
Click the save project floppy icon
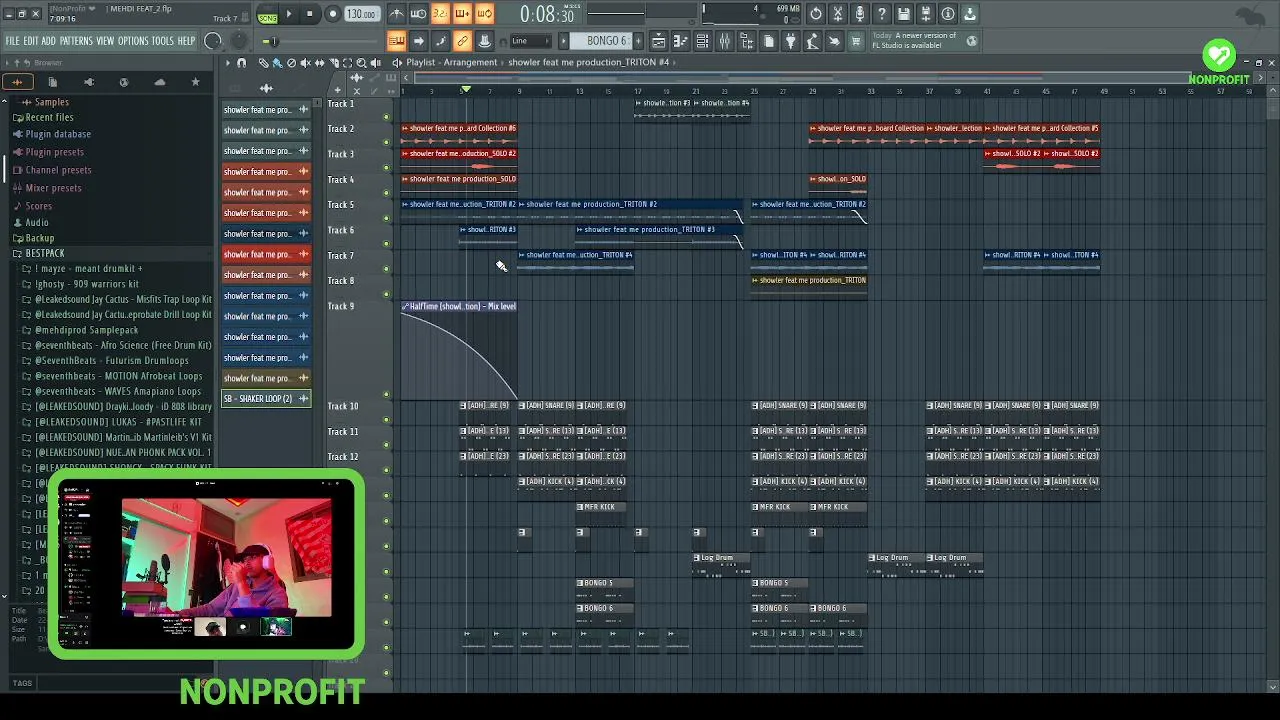[904, 14]
